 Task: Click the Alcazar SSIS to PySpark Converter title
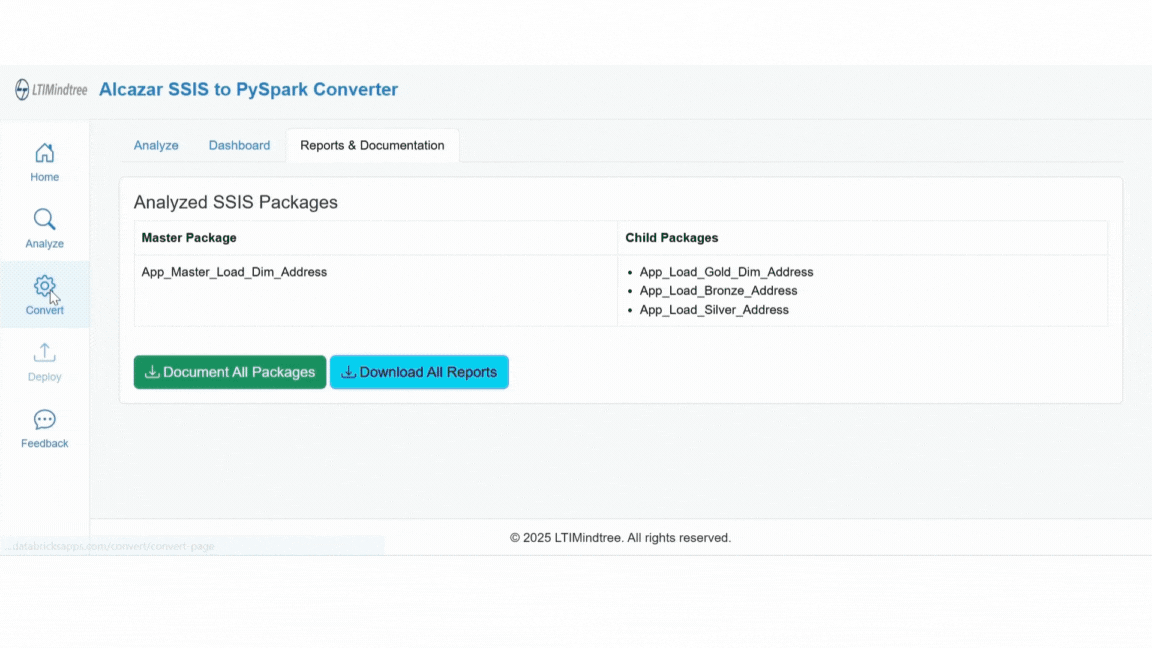[x=248, y=90]
